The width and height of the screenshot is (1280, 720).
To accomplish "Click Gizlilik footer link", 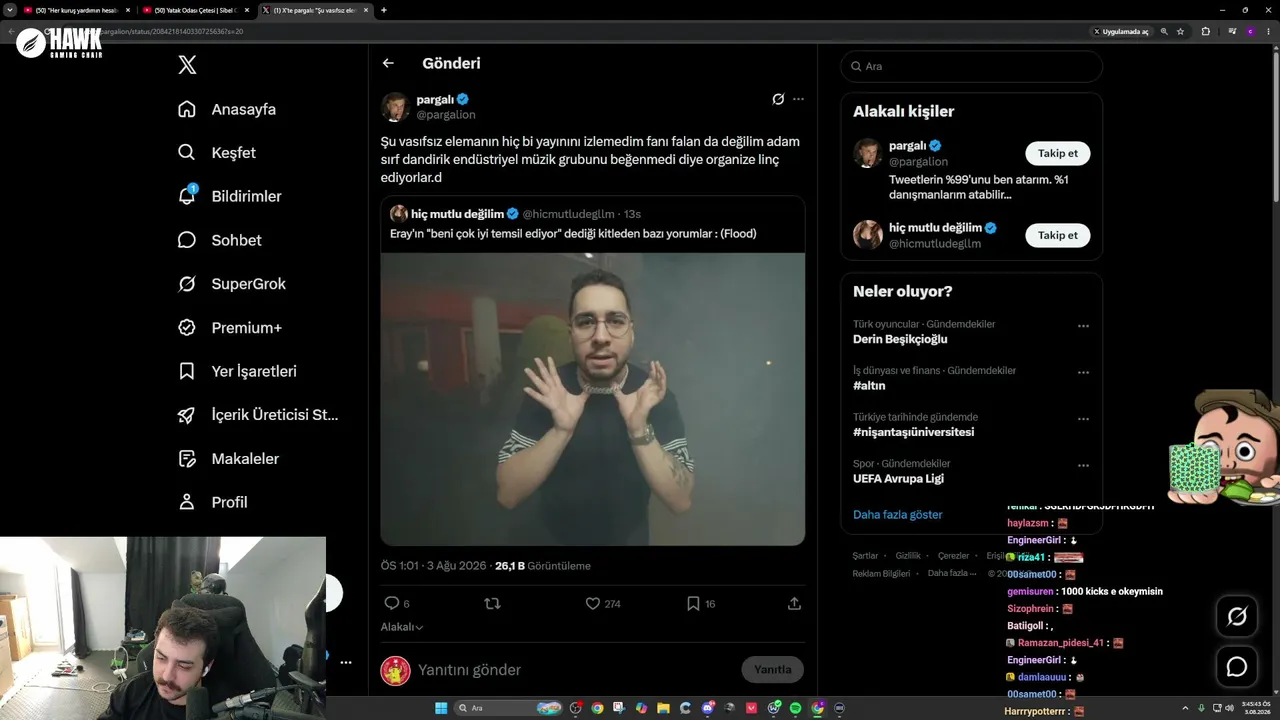I will click(x=908, y=556).
